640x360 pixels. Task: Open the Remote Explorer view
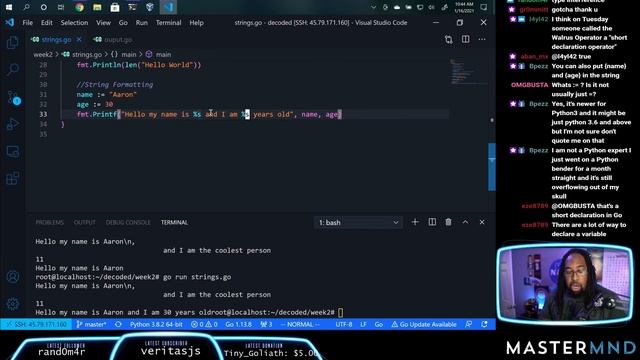tap(13, 151)
